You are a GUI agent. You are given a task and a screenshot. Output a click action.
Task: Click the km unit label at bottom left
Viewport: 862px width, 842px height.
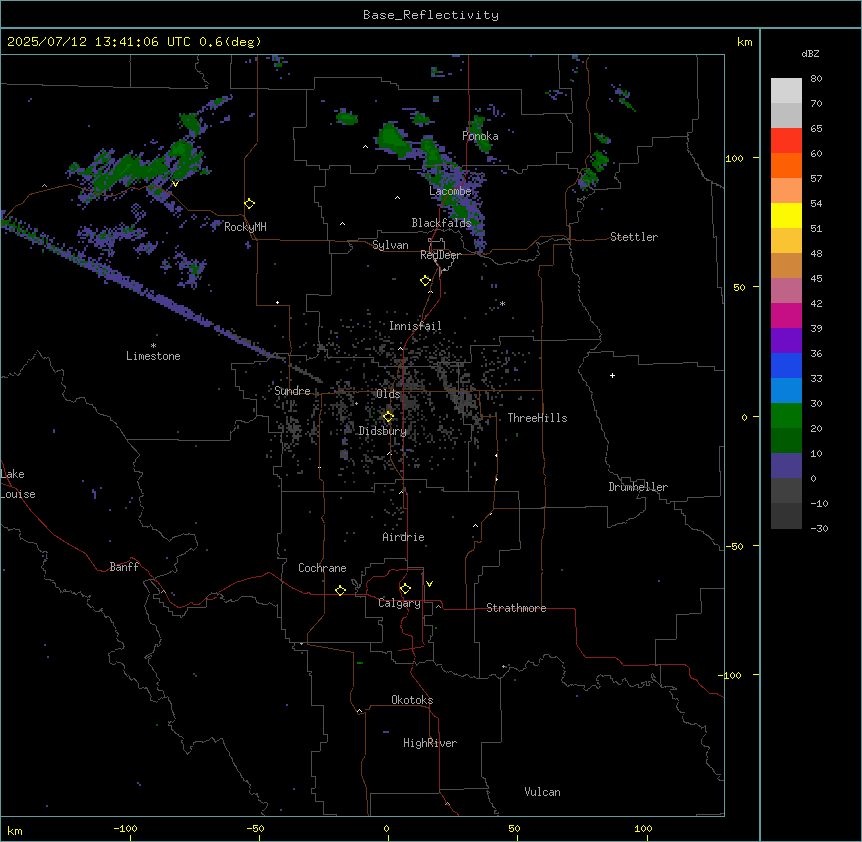[15, 831]
